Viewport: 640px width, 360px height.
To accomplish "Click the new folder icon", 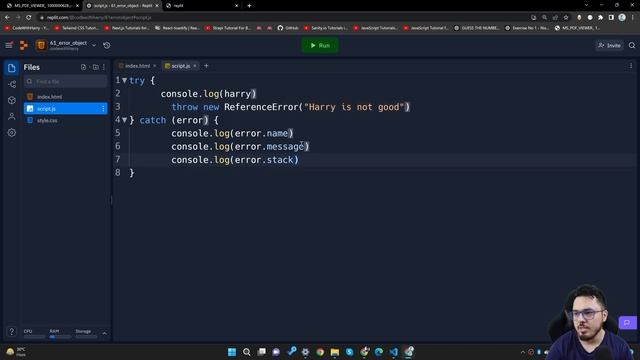I will pos(96,67).
